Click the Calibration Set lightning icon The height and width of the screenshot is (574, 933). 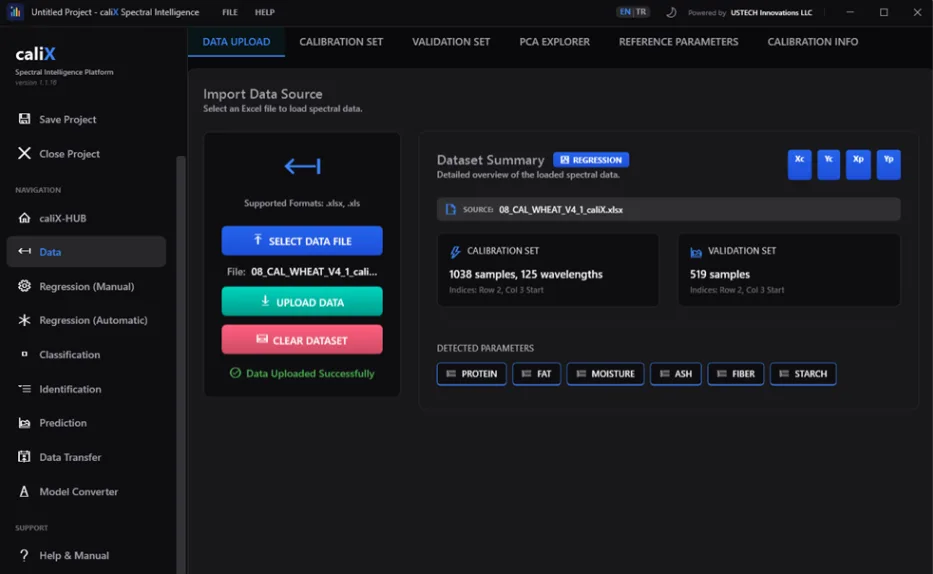coord(455,252)
